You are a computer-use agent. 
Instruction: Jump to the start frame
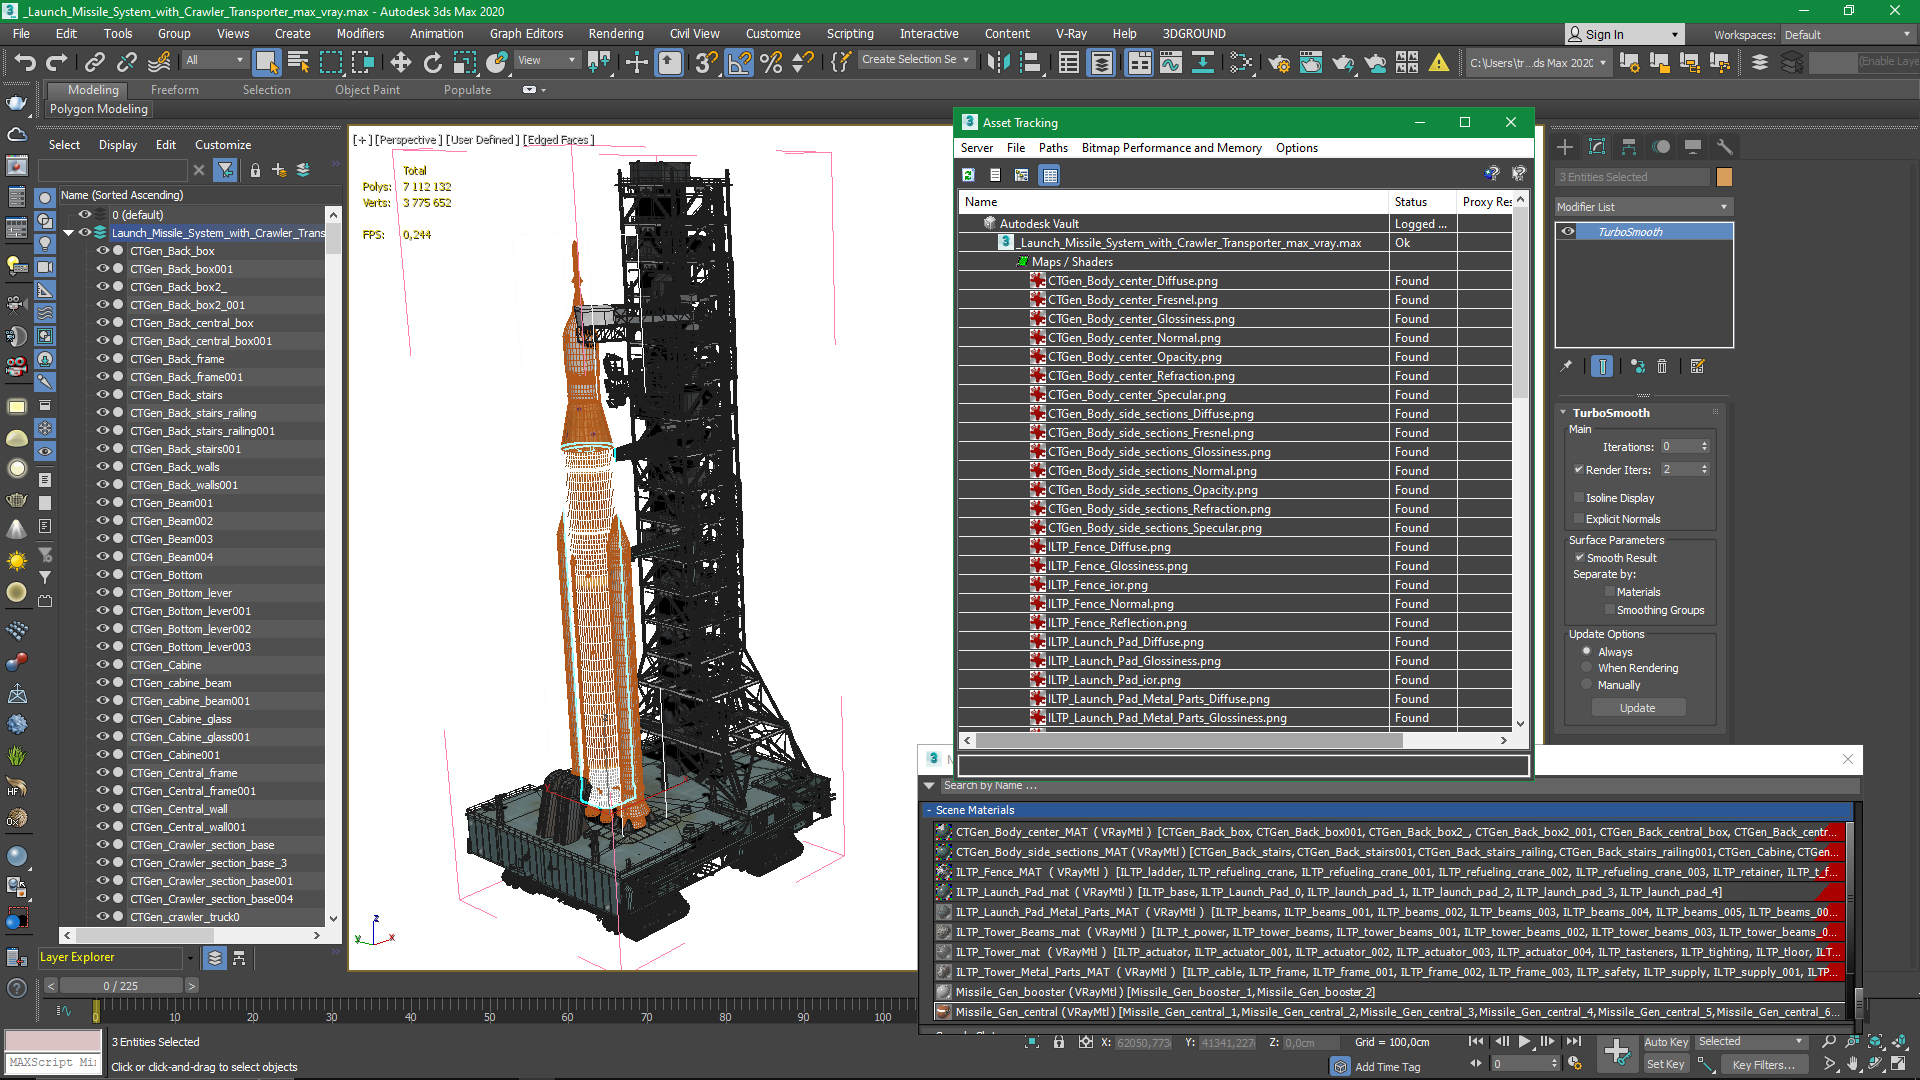pyautogui.click(x=1476, y=1042)
